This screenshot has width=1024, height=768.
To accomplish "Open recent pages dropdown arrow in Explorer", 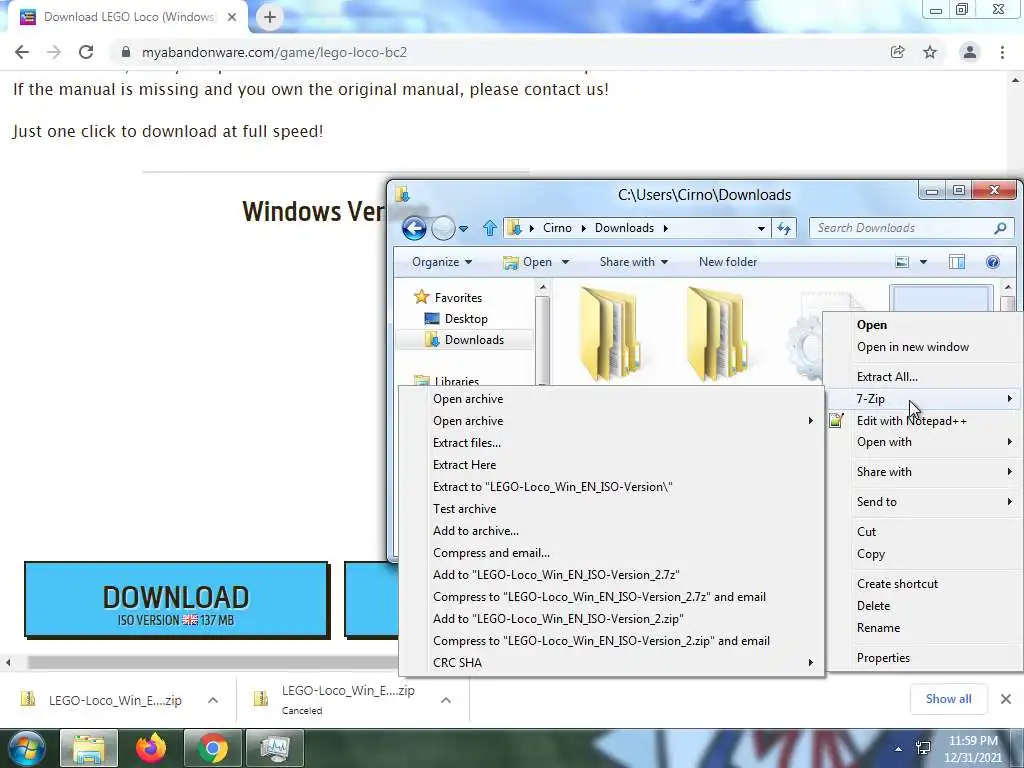I will (463, 229).
